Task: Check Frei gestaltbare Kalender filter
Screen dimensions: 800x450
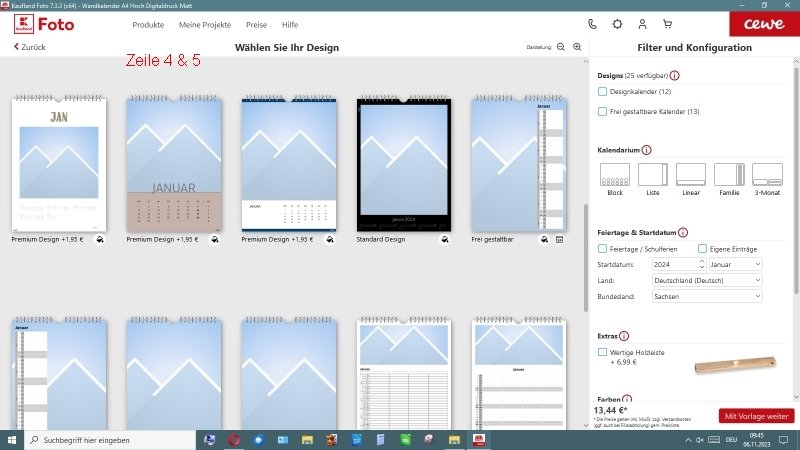Action: pos(602,111)
